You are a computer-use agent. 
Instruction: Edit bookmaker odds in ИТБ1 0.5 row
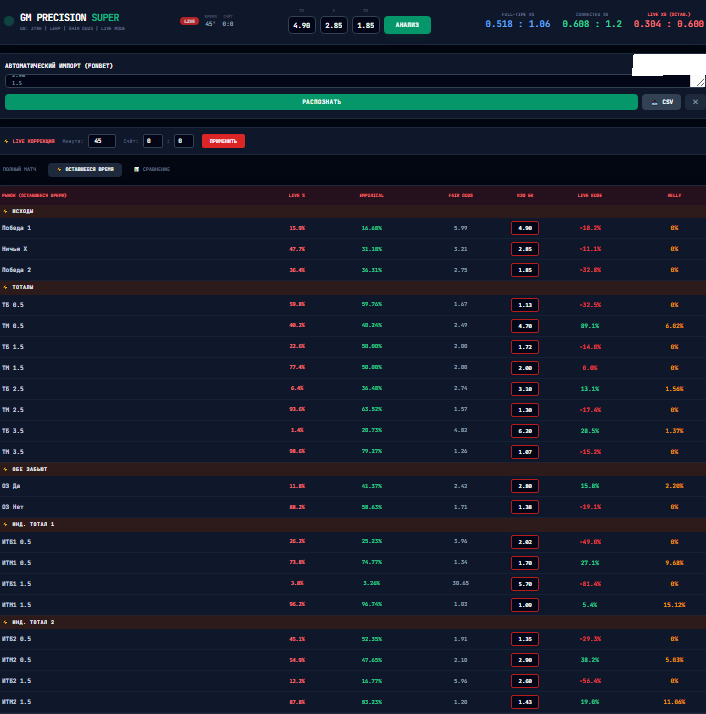tap(525, 542)
